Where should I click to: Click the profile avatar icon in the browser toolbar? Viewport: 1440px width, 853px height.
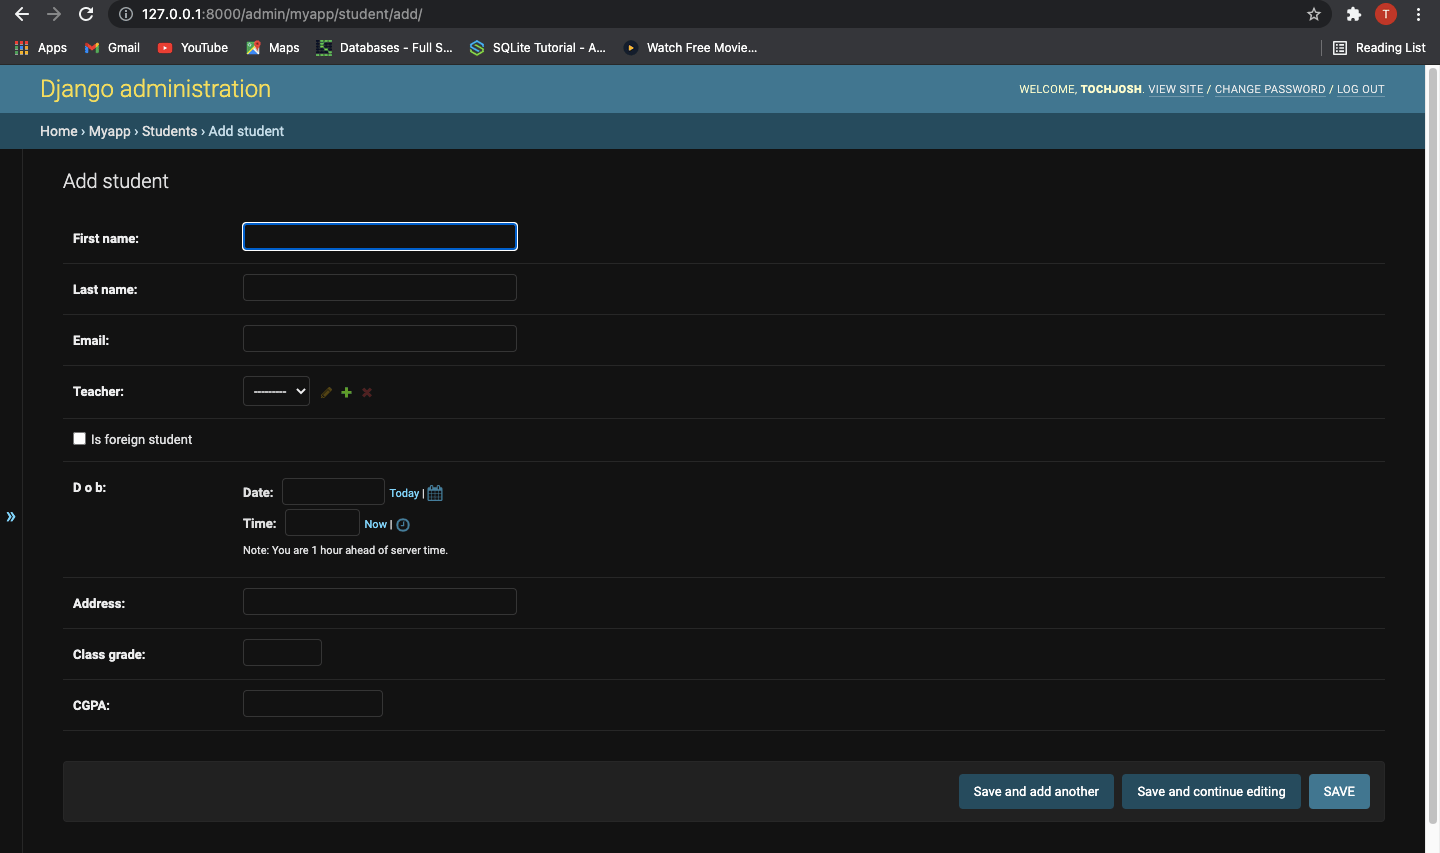tap(1386, 14)
